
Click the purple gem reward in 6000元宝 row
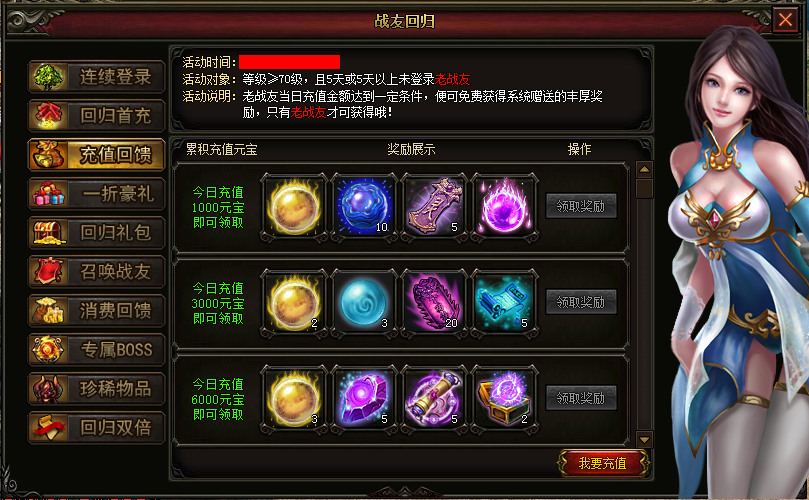(364, 399)
